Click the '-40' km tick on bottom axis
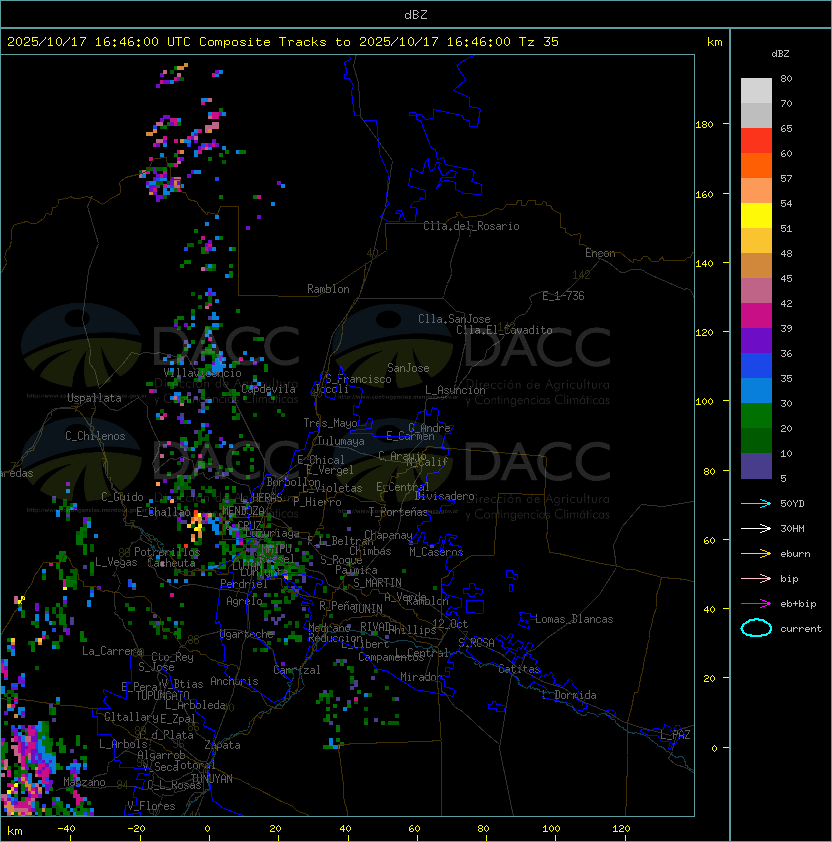The image size is (832, 842). [x=66, y=829]
